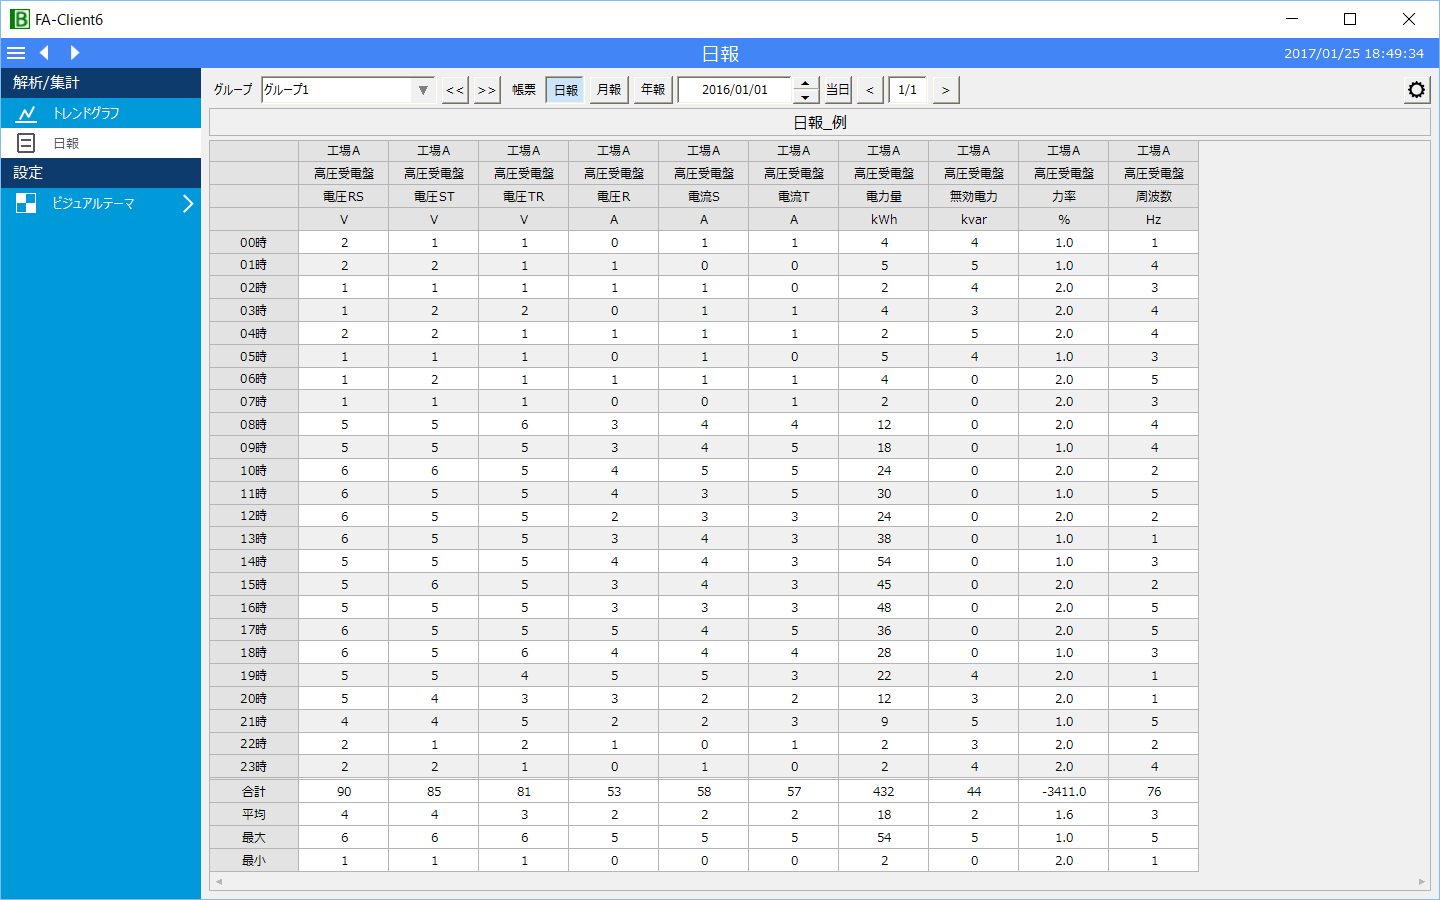Click the 電流R column header
This screenshot has height=900, width=1440.
tap(614, 197)
